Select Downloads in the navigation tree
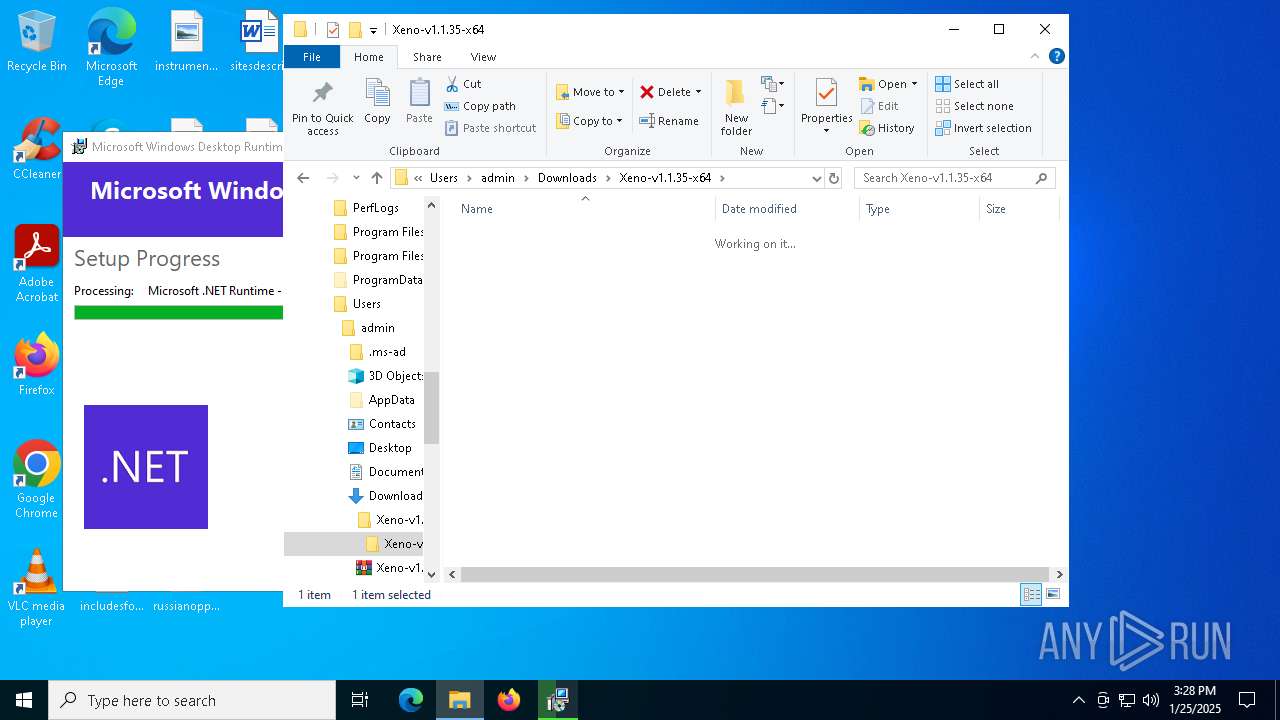 point(394,496)
